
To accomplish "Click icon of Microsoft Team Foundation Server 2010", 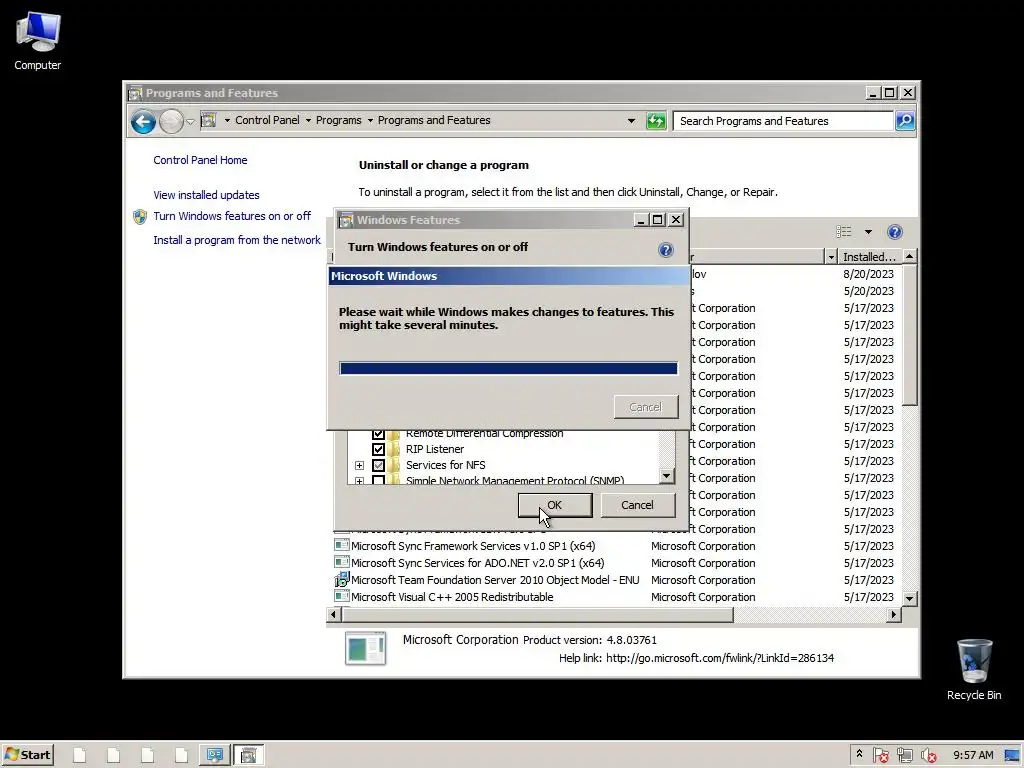I will coord(341,579).
